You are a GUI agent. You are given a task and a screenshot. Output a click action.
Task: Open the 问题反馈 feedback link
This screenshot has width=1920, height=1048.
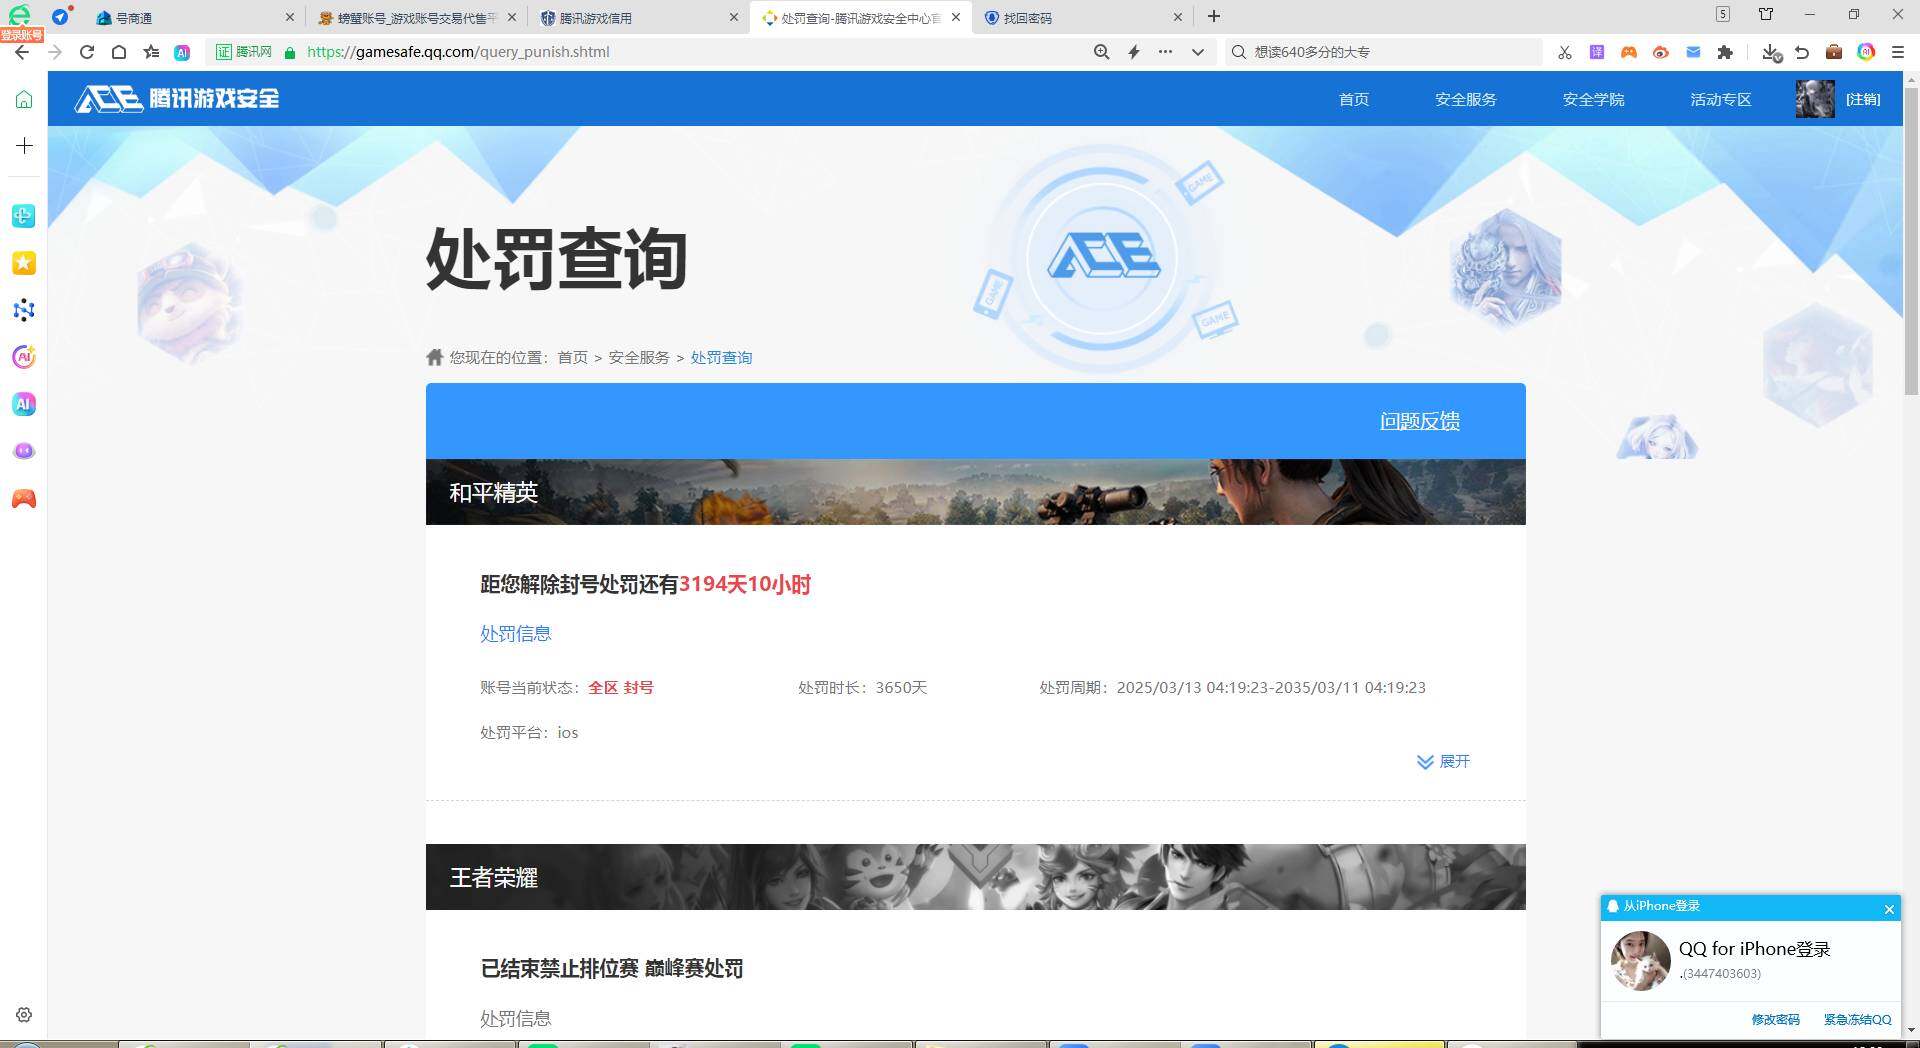click(1420, 421)
